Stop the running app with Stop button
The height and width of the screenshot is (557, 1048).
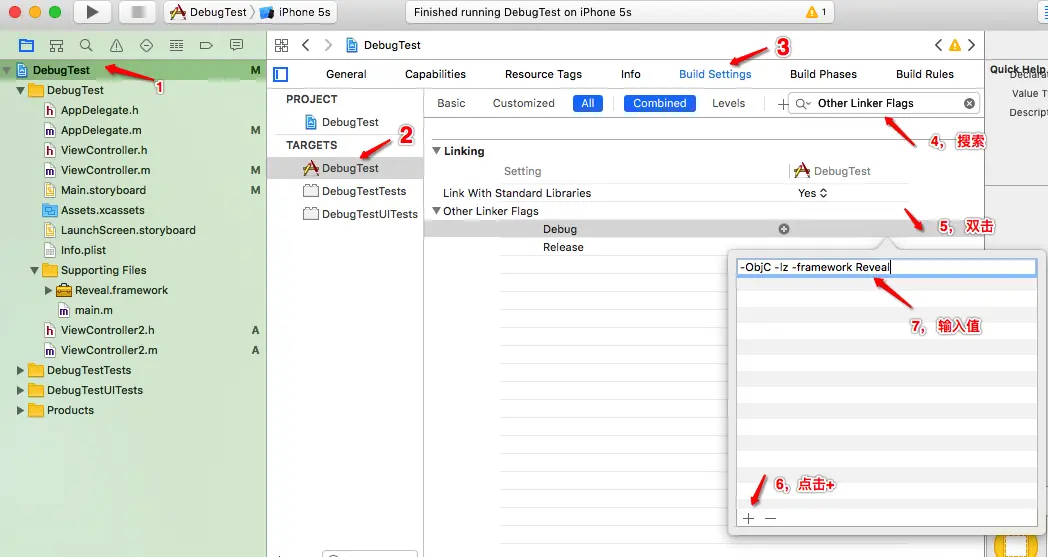[138, 12]
